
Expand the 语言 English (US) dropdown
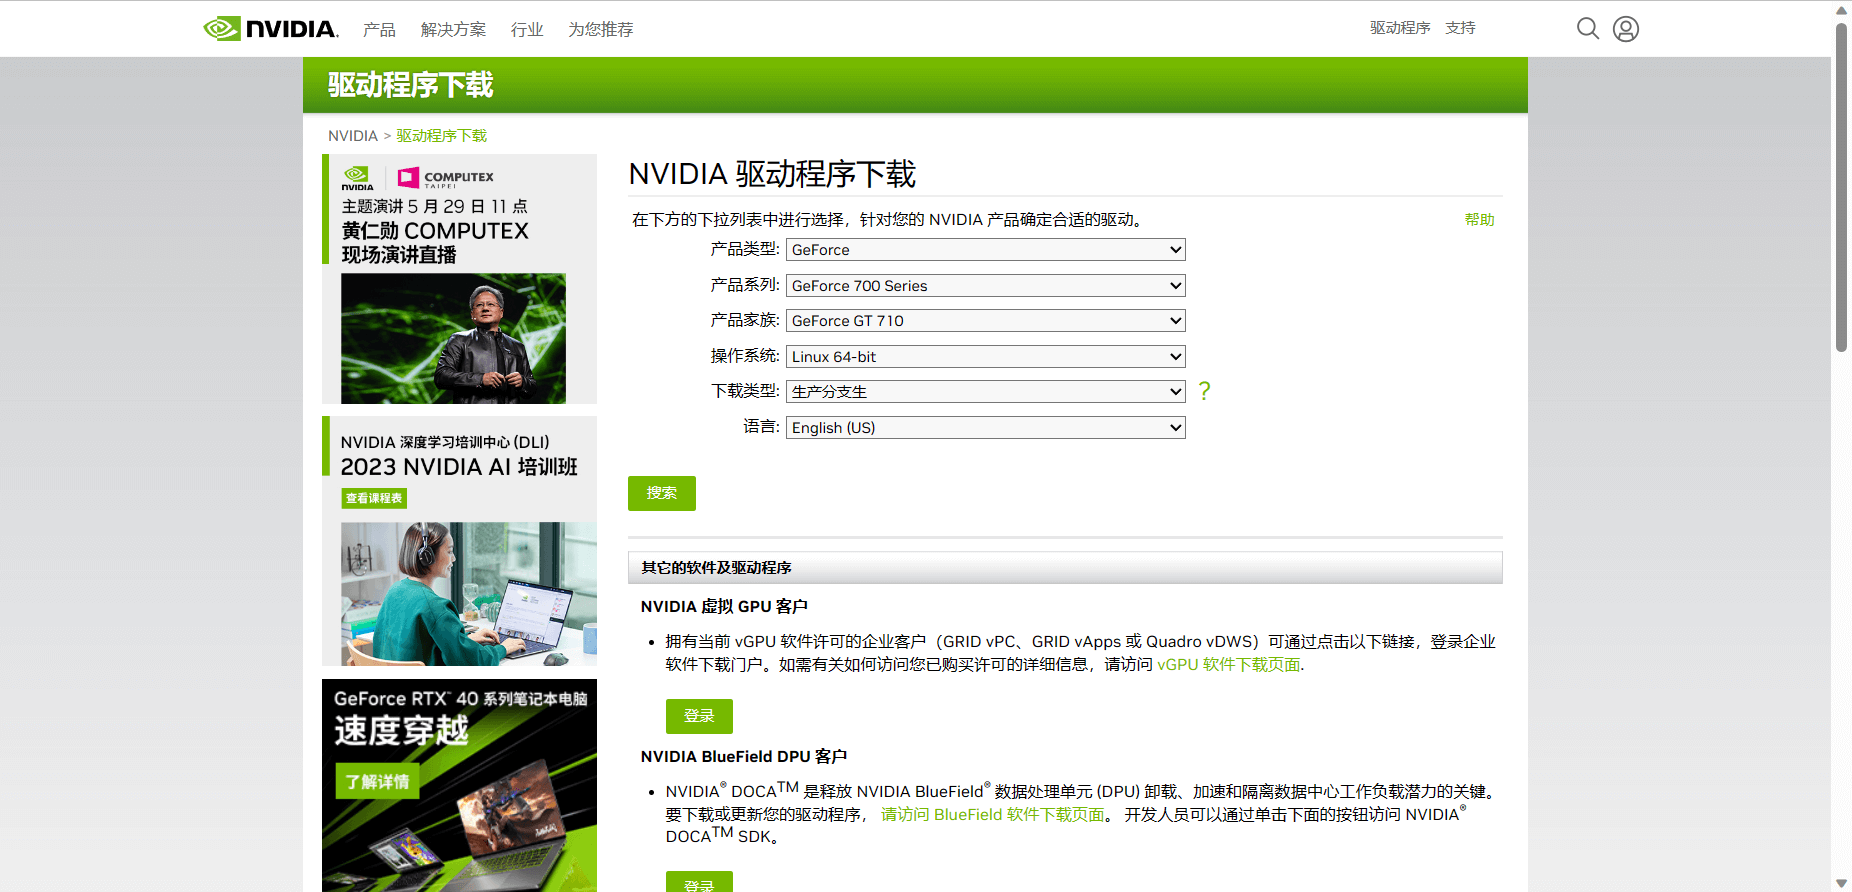pos(986,428)
